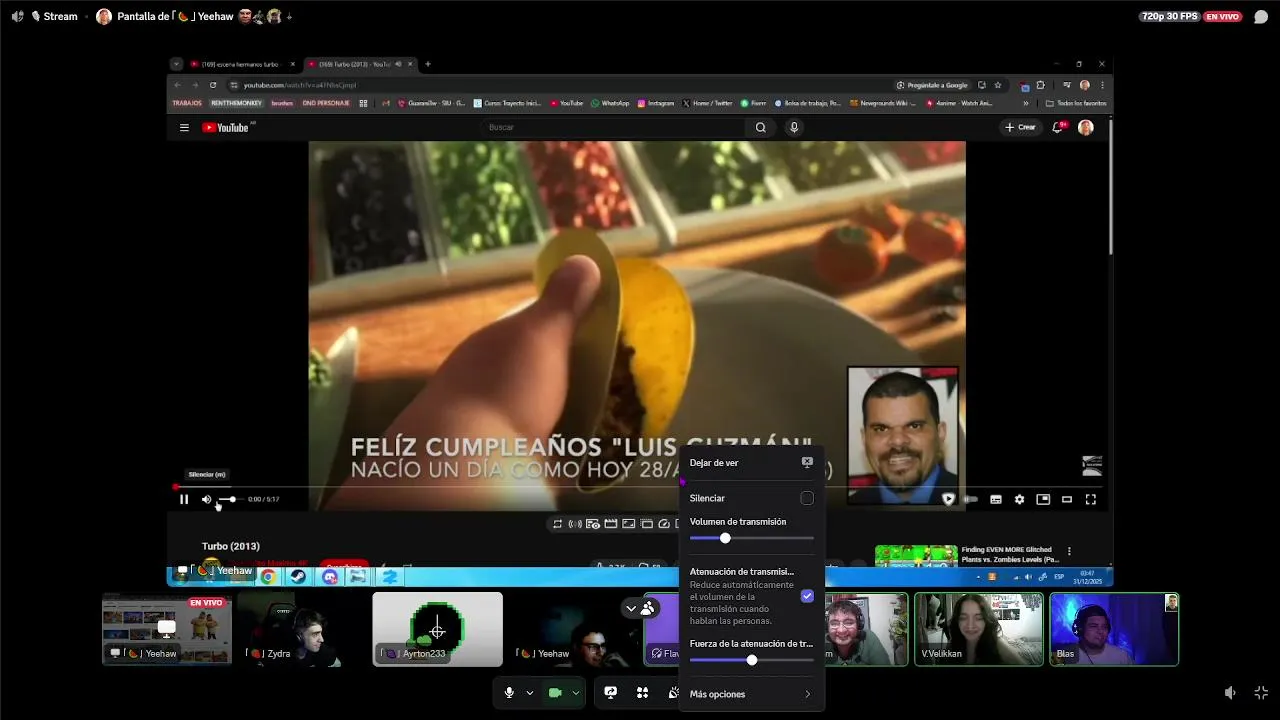Select V.Velikkan participant video tile
The width and height of the screenshot is (1280, 720).
(x=979, y=629)
